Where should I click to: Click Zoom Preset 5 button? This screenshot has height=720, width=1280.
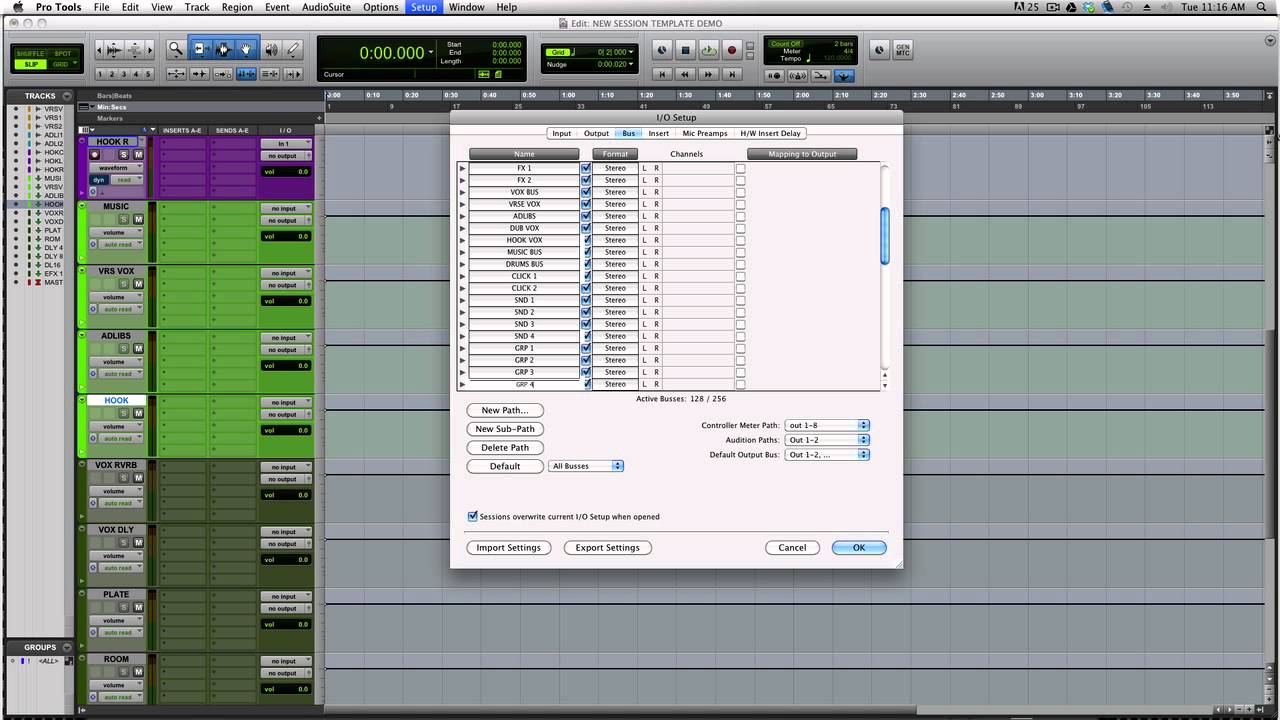click(148, 74)
